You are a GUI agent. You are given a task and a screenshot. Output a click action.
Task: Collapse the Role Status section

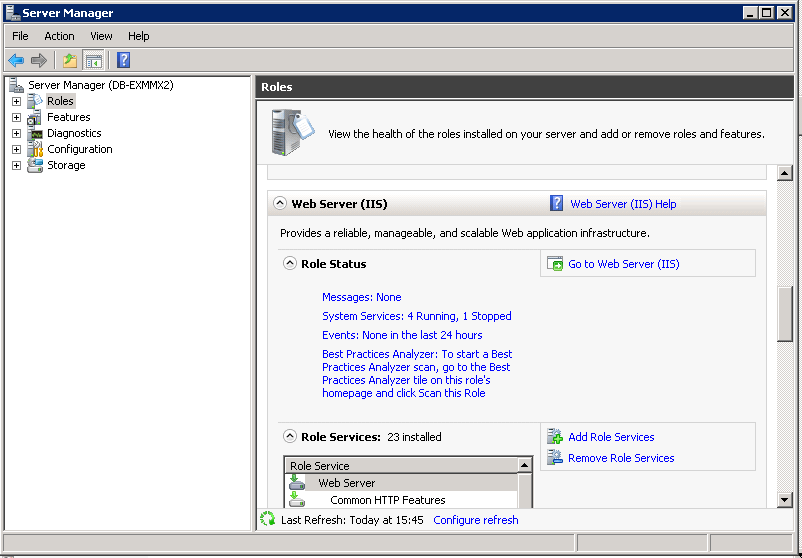tap(289, 264)
